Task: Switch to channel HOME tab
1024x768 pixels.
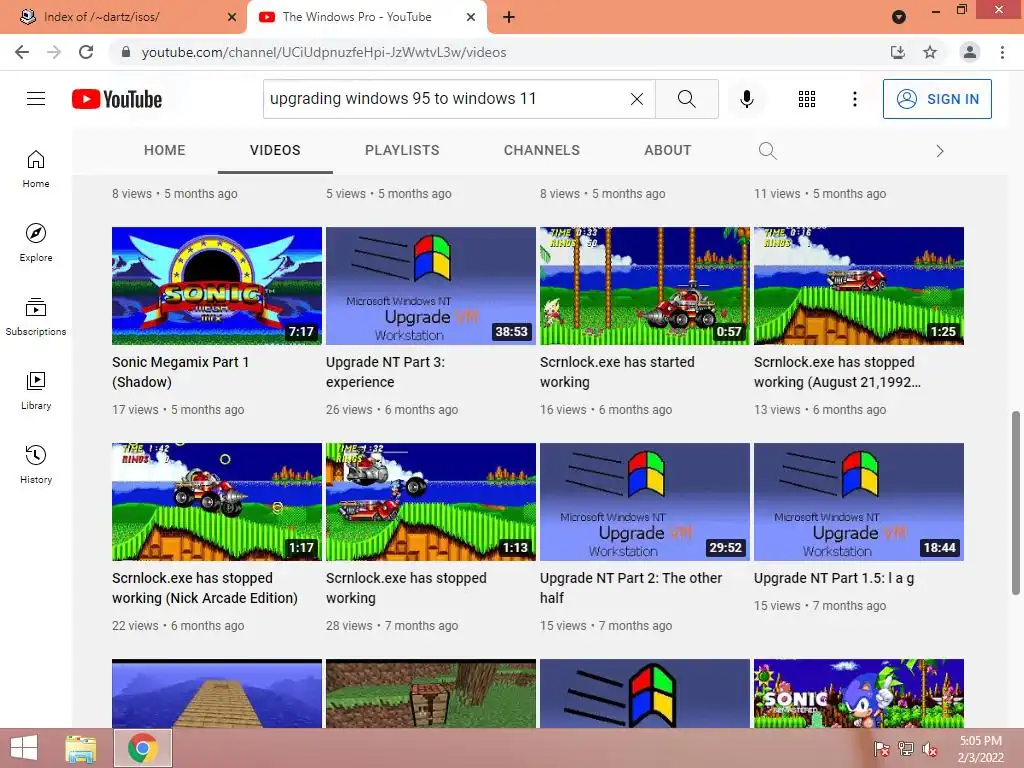Action: tap(165, 150)
